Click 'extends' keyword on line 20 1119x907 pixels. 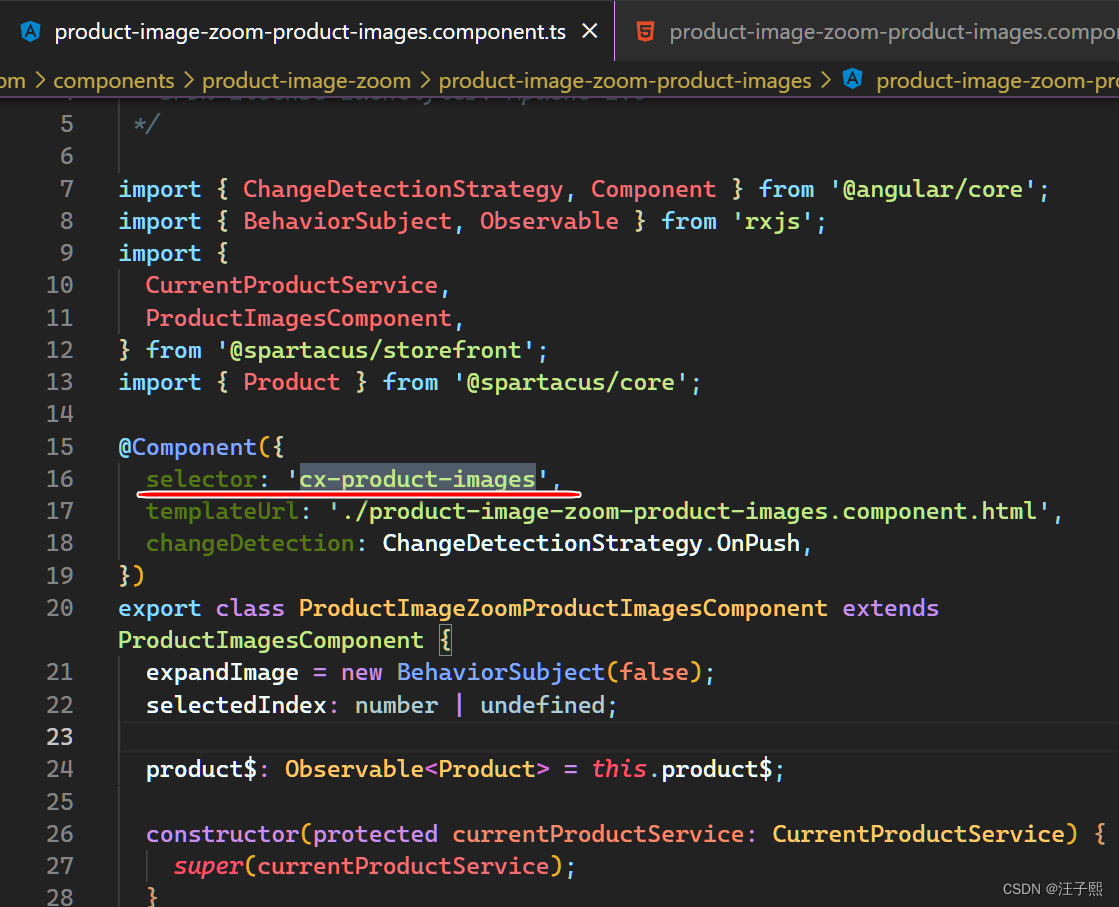(x=891, y=608)
